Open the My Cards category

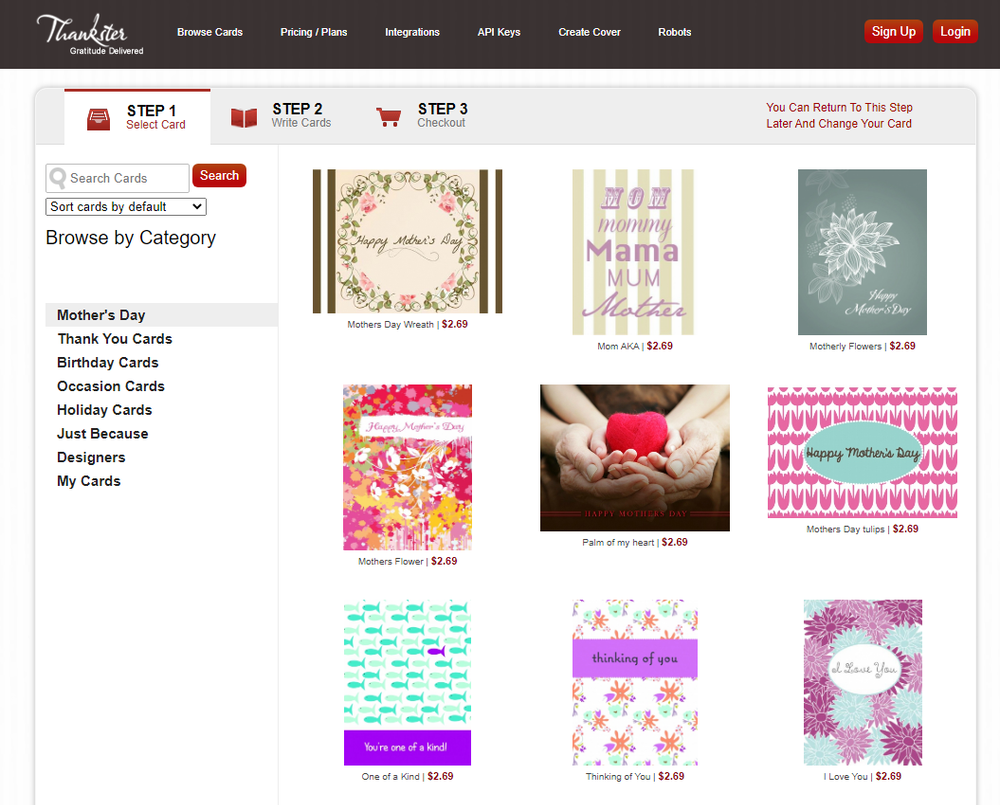(89, 481)
